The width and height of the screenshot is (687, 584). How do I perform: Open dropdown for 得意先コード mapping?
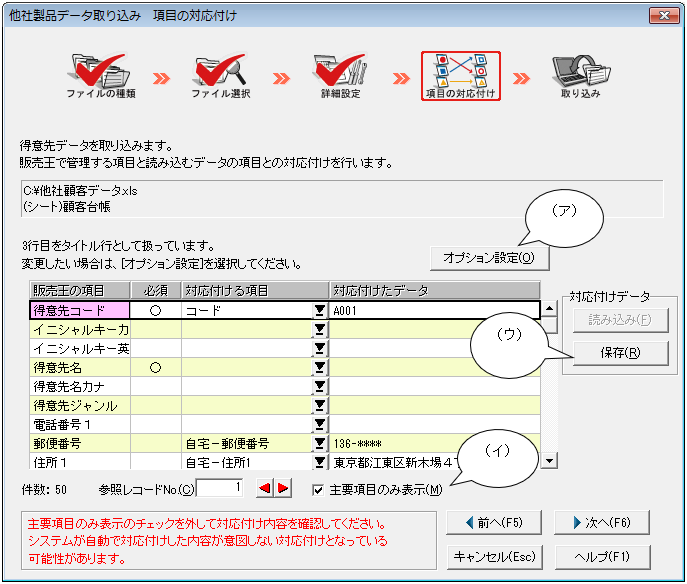pyautogui.click(x=320, y=310)
